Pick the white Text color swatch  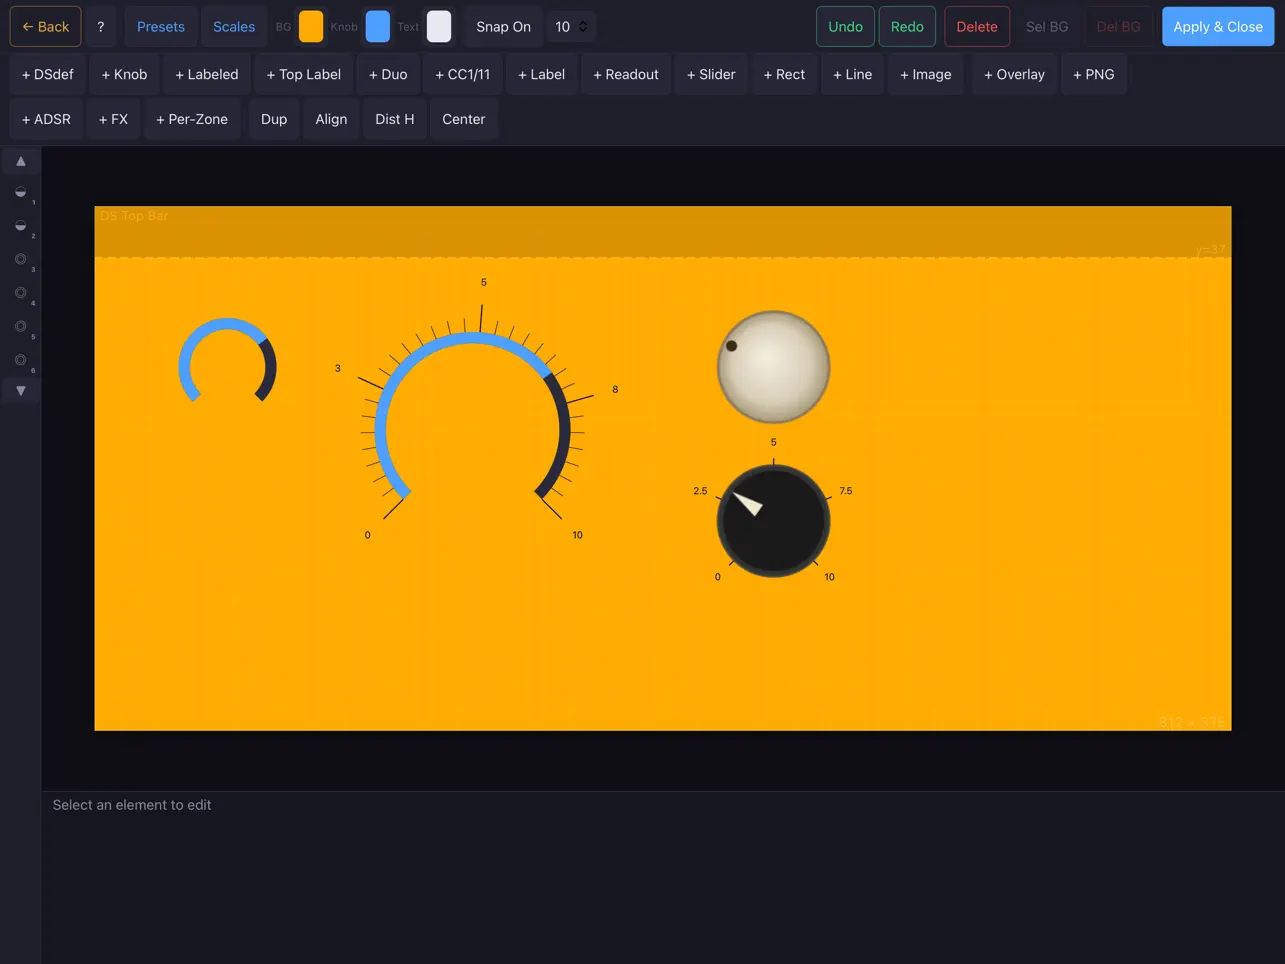click(439, 27)
